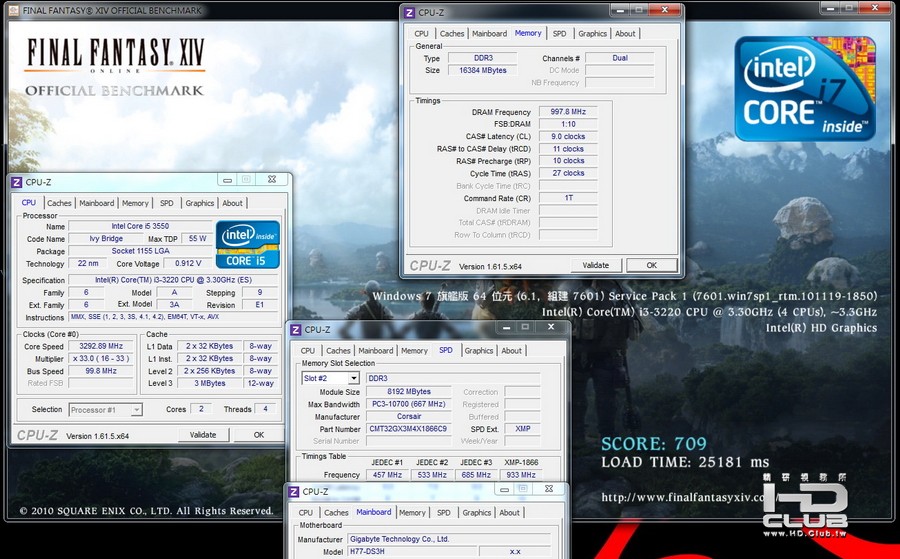Click Manufacturer value Corsair in SPD window
The width and height of the screenshot is (900, 559).
click(x=408, y=417)
